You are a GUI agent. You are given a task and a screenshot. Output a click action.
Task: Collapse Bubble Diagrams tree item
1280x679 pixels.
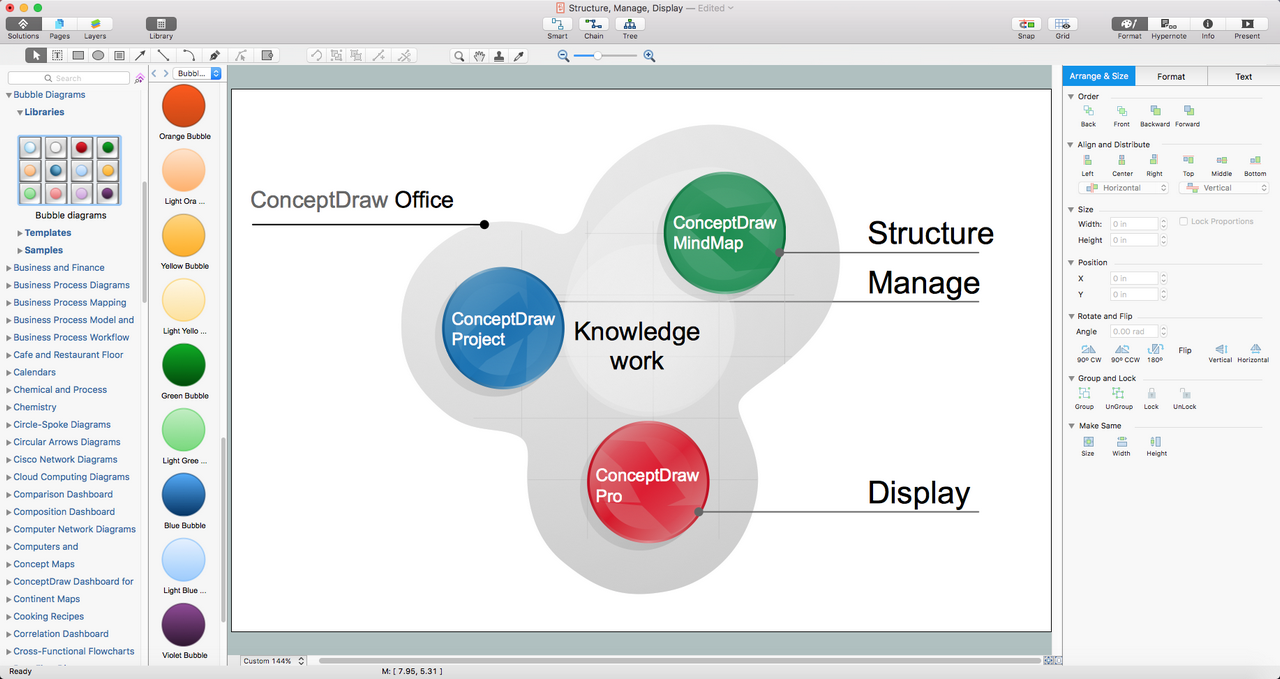pos(9,95)
